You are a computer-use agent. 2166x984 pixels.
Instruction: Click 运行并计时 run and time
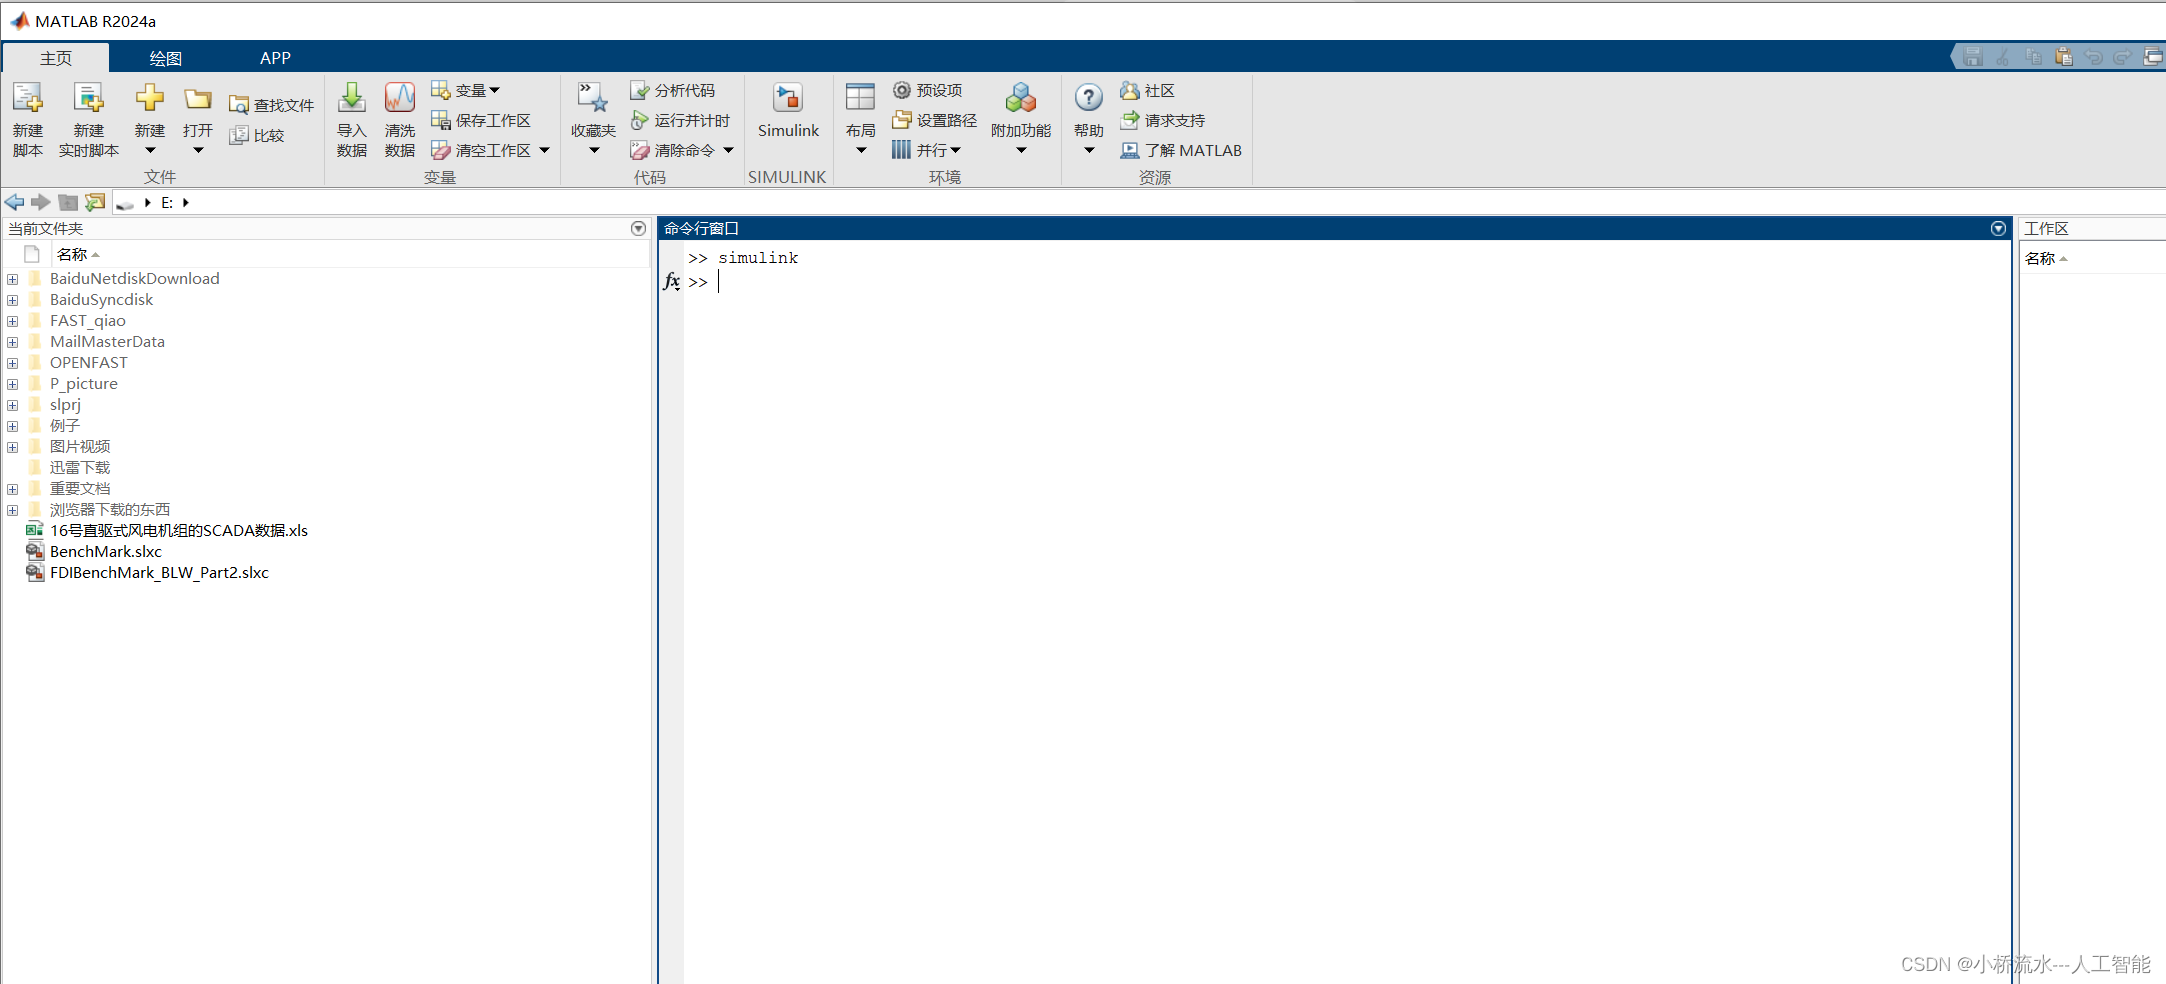point(680,120)
